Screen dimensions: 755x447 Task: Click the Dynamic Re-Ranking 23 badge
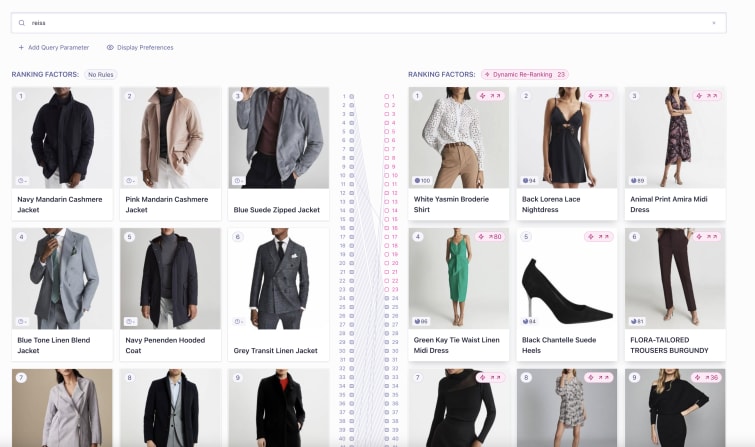click(x=525, y=75)
